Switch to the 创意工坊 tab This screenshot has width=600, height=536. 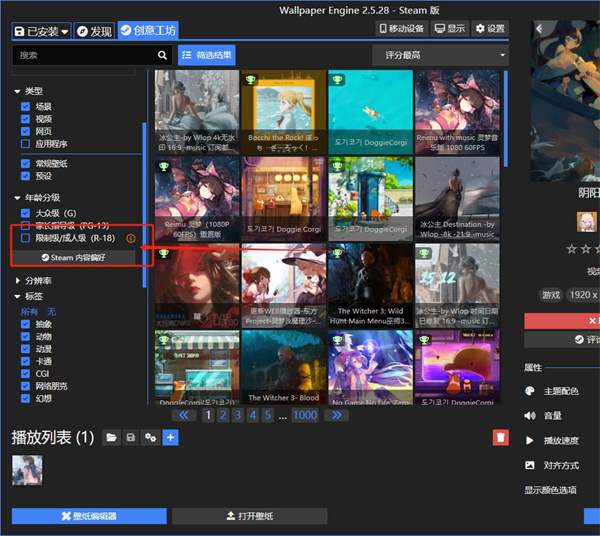148,30
